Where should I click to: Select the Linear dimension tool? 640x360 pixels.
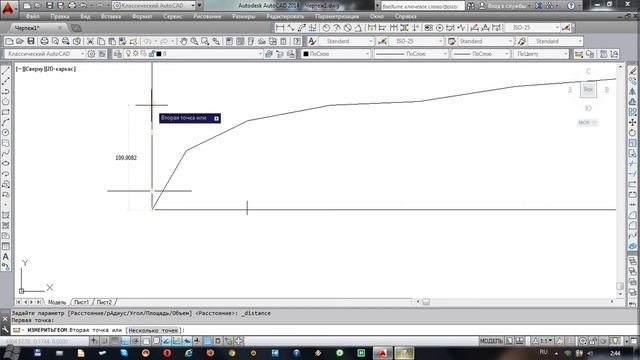[280, 28]
